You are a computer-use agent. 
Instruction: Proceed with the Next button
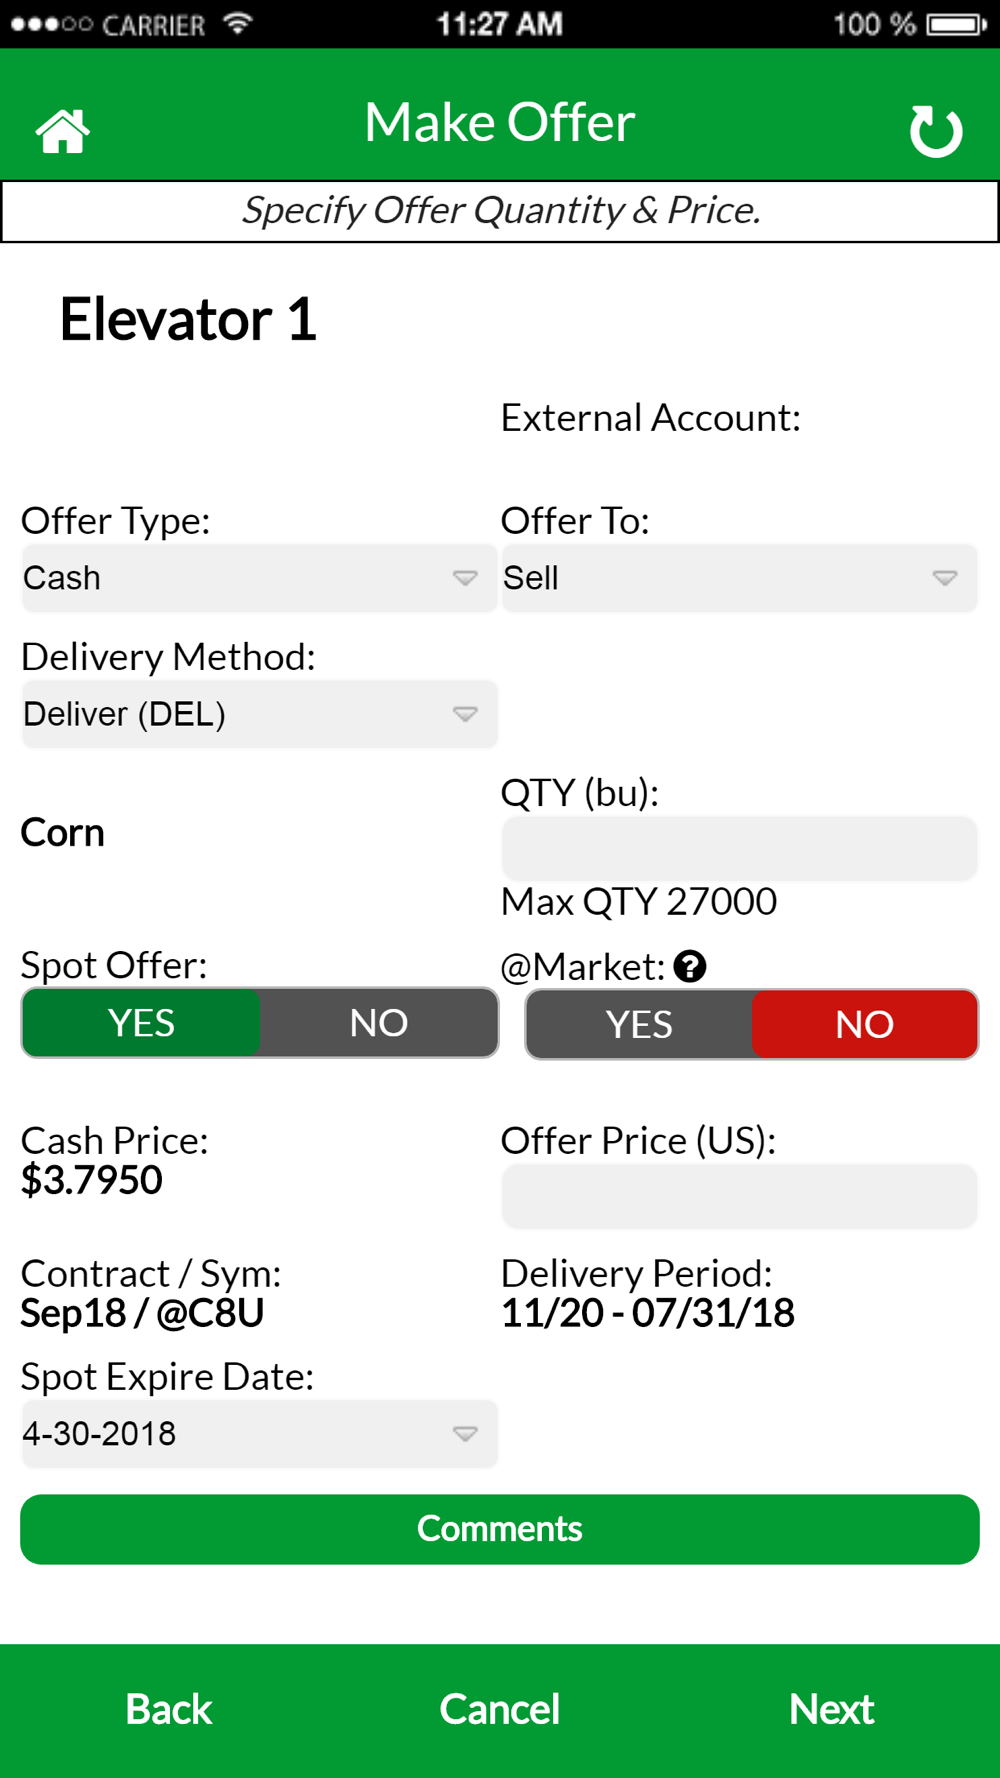point(831,1709)
